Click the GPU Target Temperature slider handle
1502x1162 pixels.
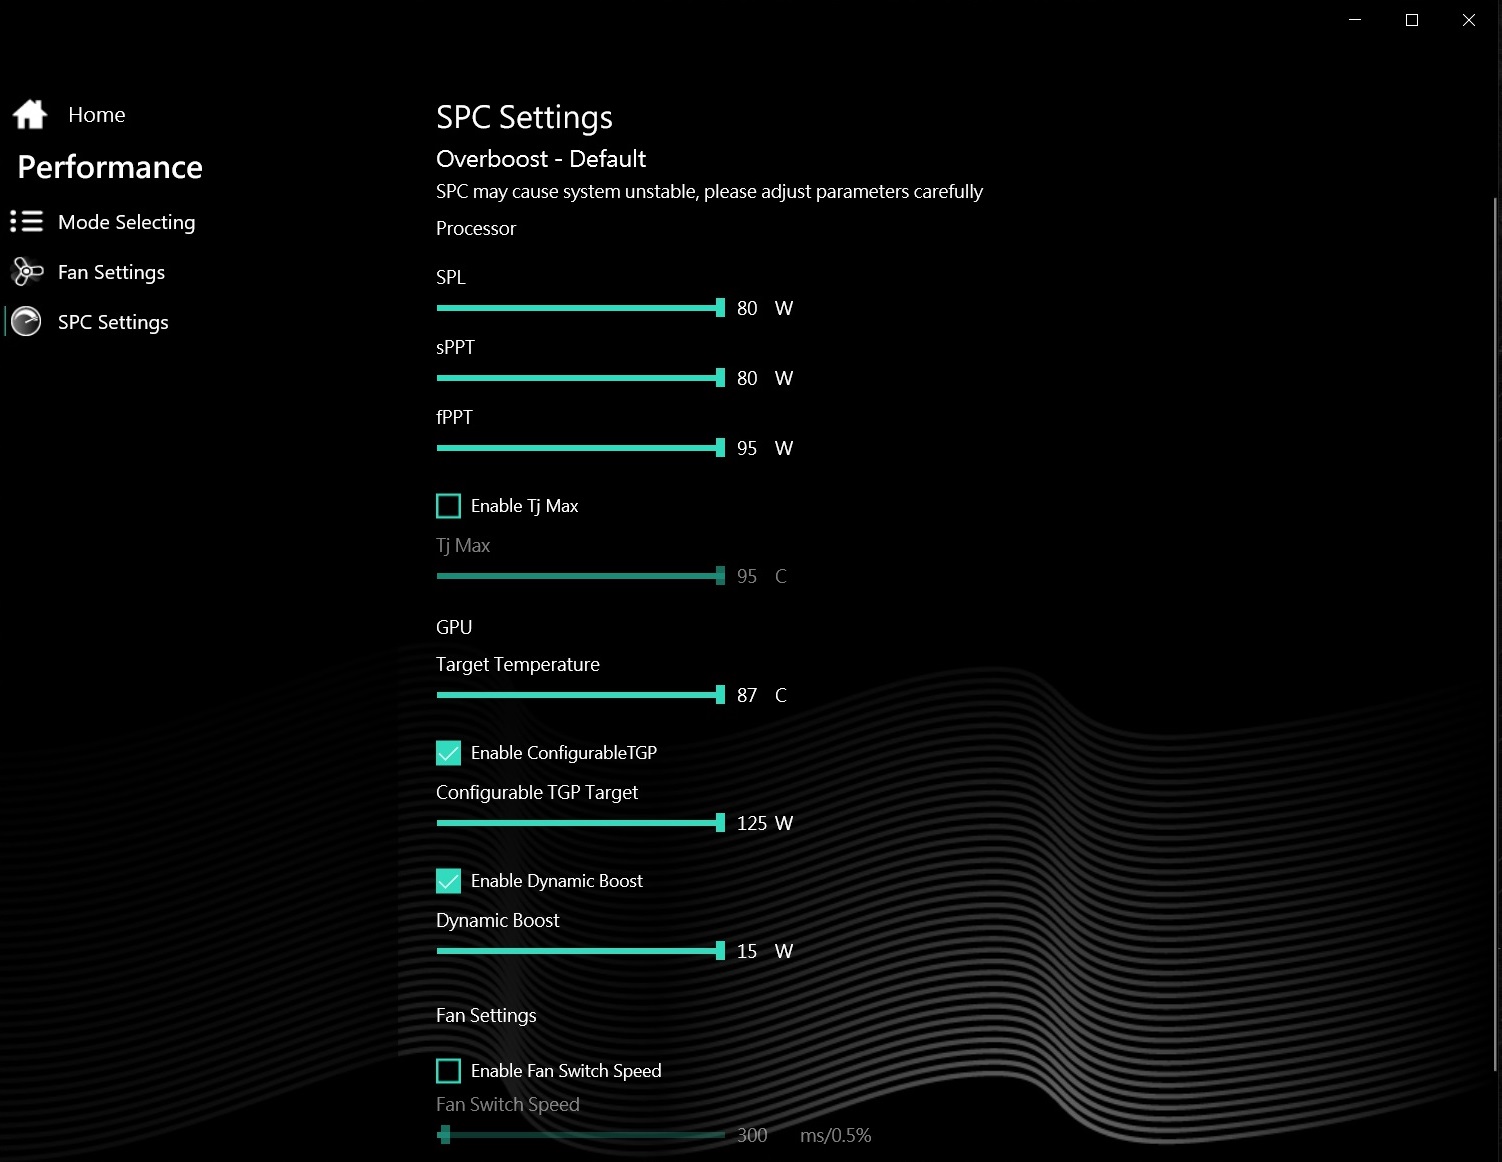[720, 695]
